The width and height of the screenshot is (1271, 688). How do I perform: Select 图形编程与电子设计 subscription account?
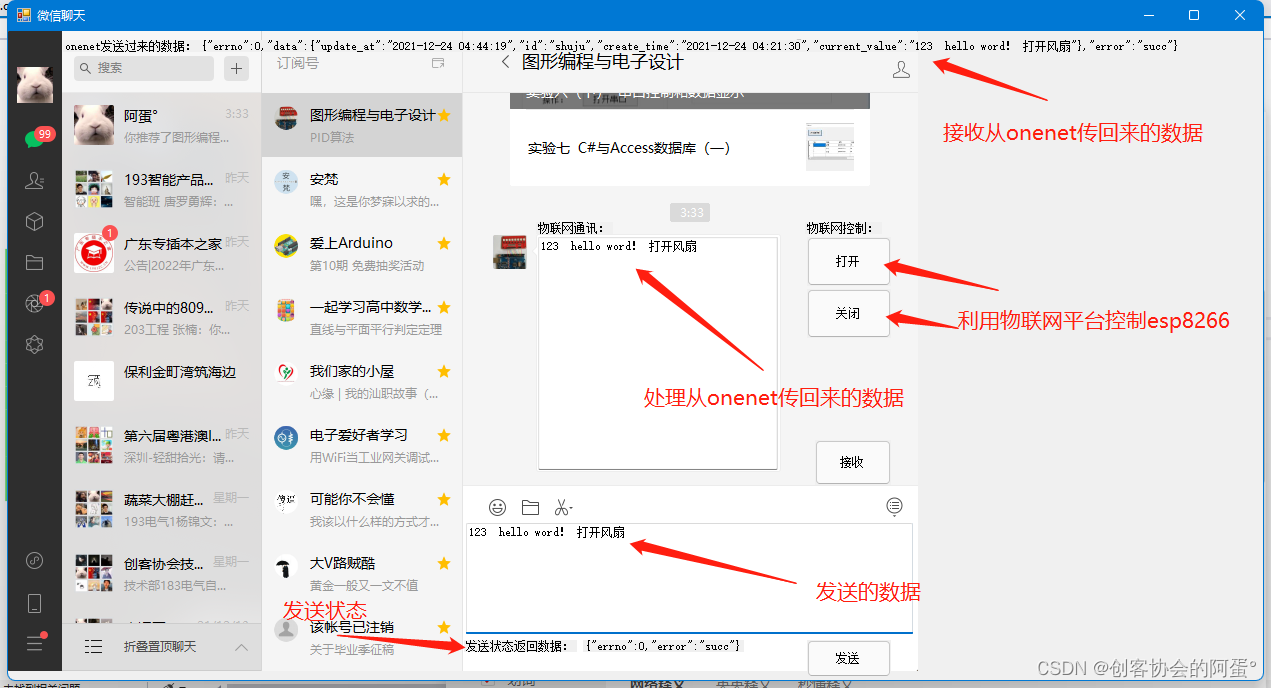click(362, 125)
